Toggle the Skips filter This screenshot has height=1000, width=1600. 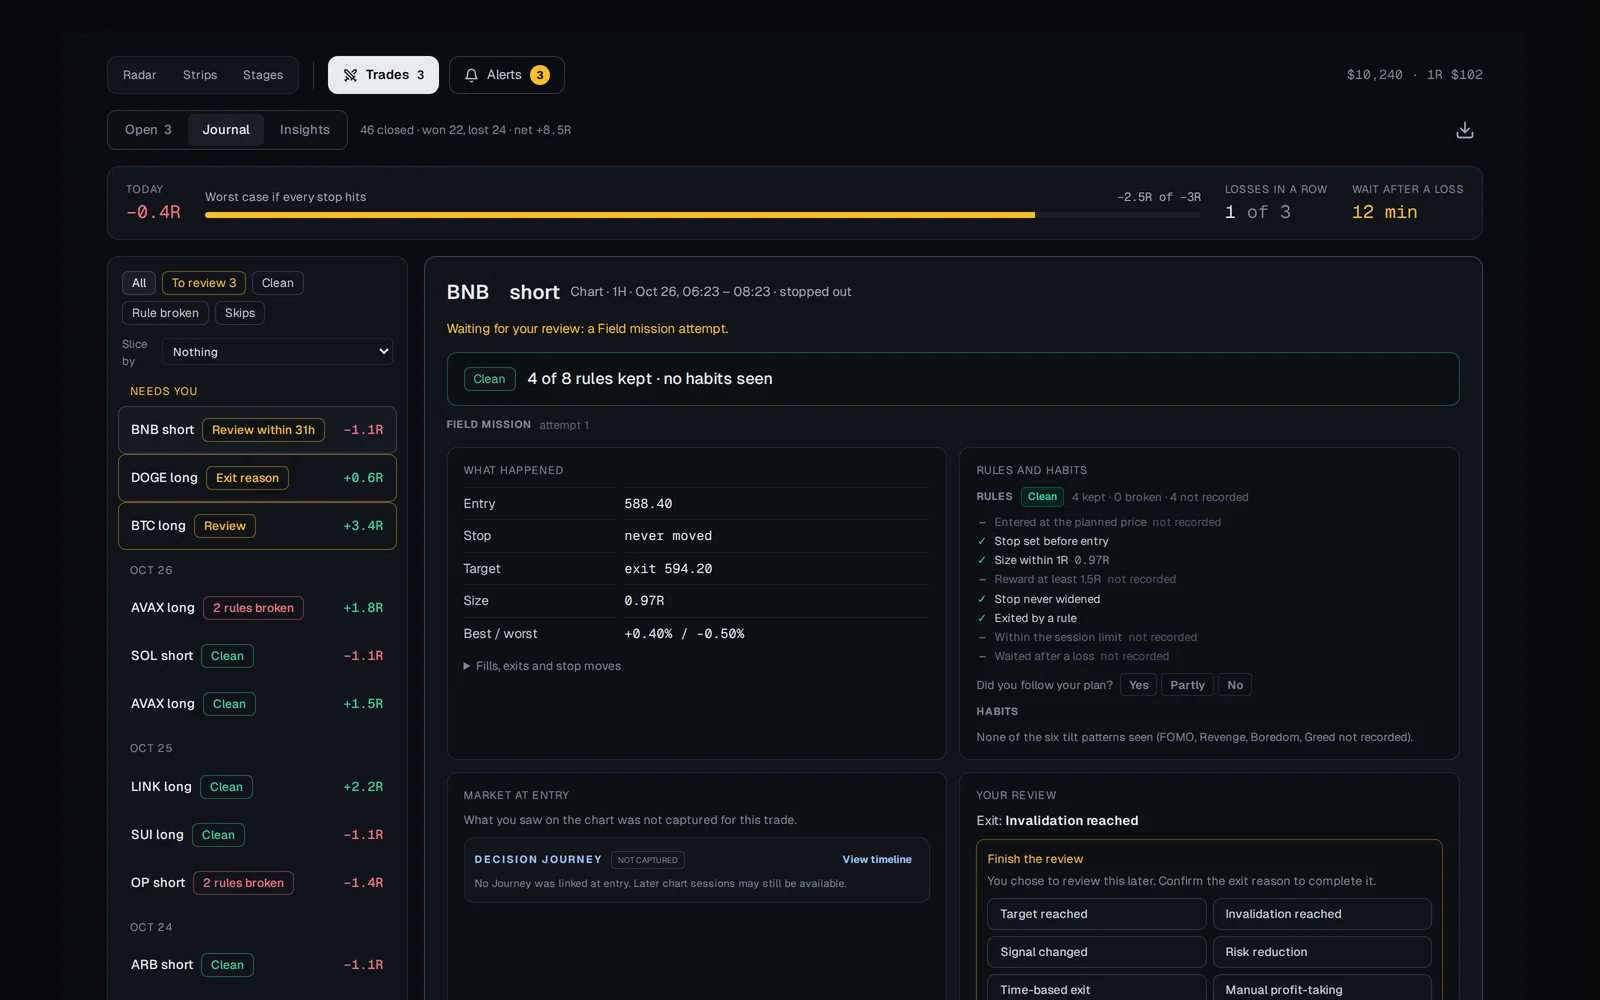(x=240, y=313)
